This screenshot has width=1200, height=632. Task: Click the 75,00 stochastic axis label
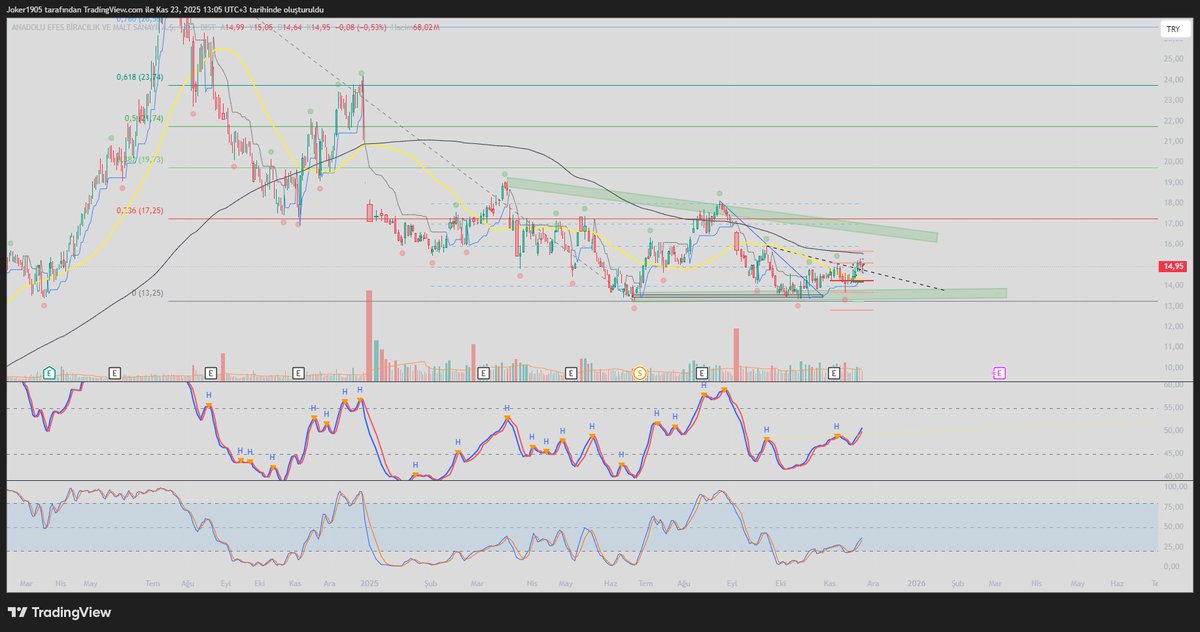point(1173,505)
